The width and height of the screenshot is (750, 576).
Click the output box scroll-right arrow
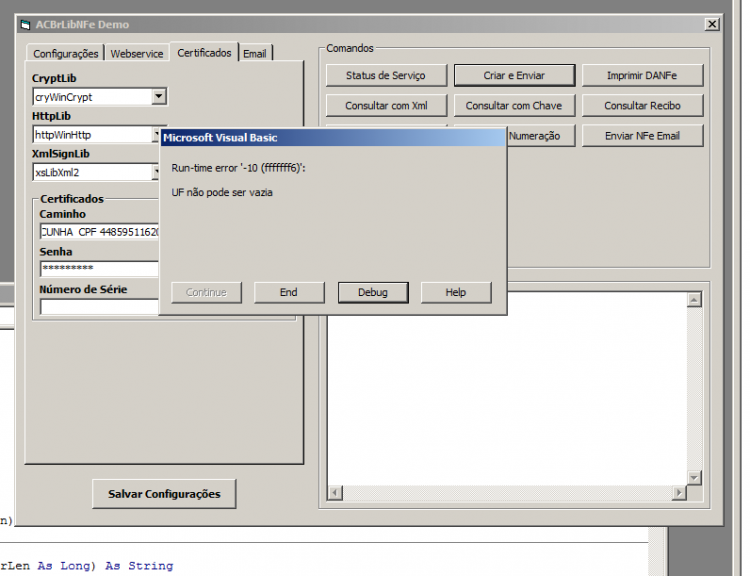pos(679,493)
